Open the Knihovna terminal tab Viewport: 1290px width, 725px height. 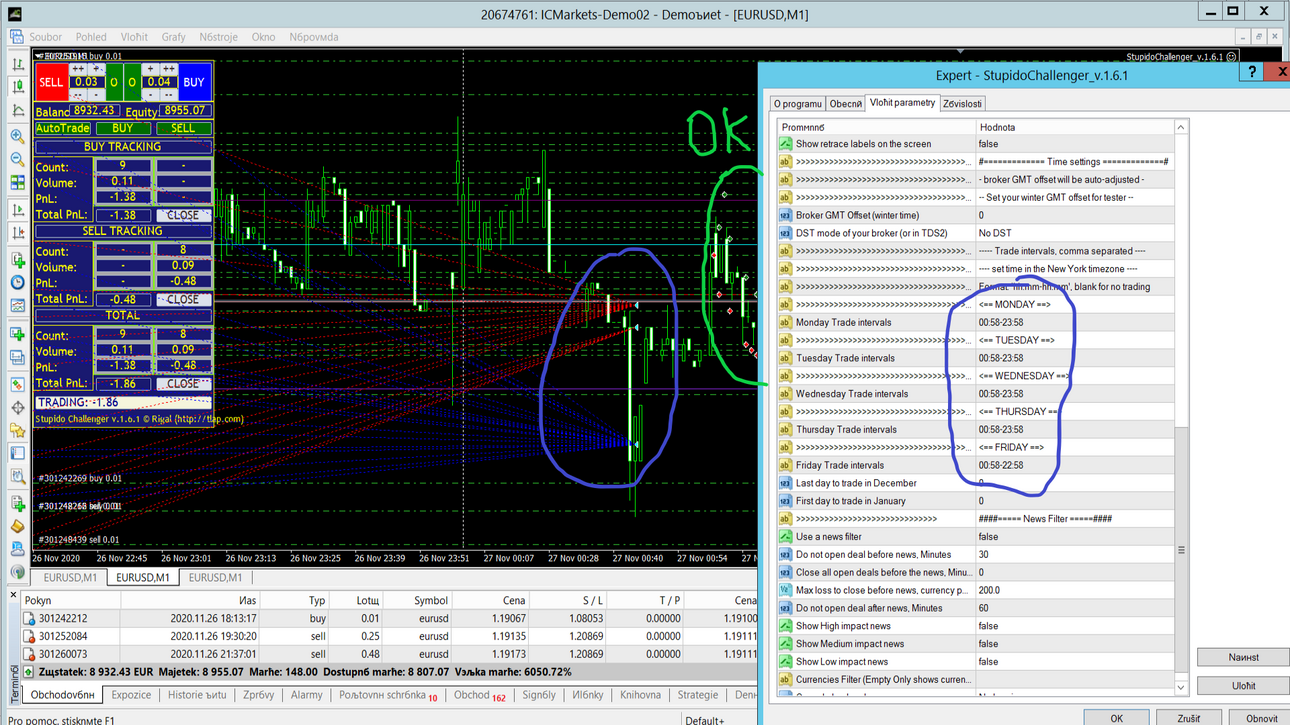640,695
